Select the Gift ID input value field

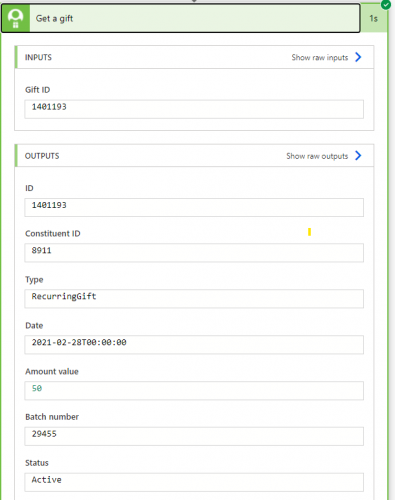[194, 109]
